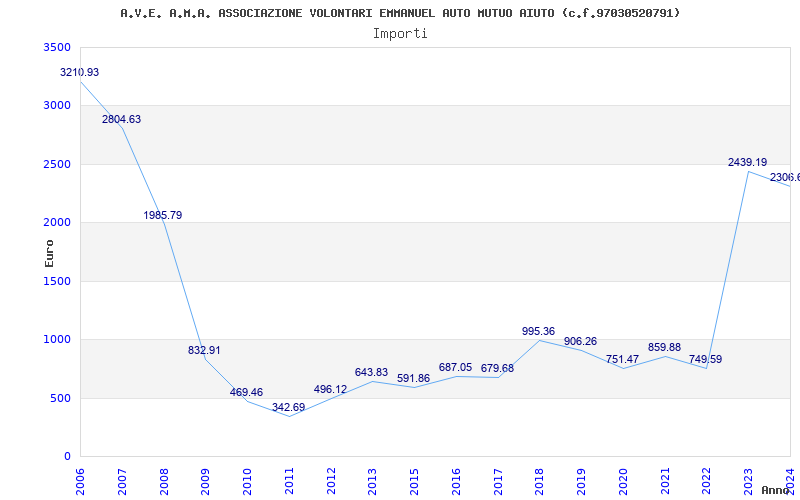Click the 906.26 data label
The width and height of the screenshot is (800, 500).
(x=580, y=341)
